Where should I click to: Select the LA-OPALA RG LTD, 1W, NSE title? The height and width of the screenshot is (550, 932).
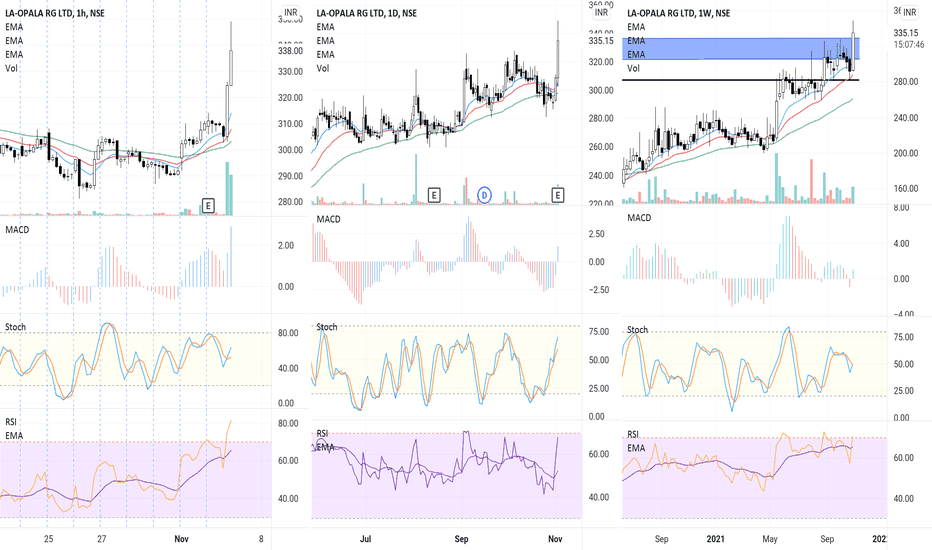coord(679,13)
